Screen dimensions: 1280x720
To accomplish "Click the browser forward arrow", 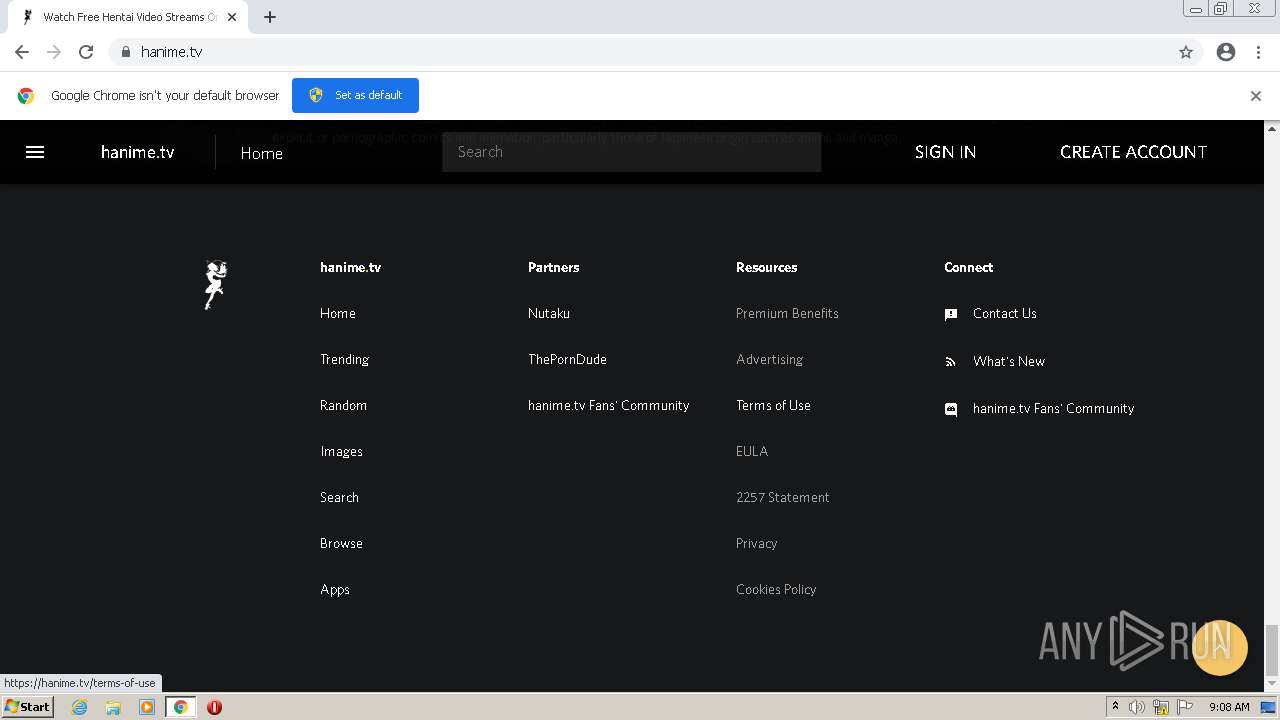I will 54,52.
